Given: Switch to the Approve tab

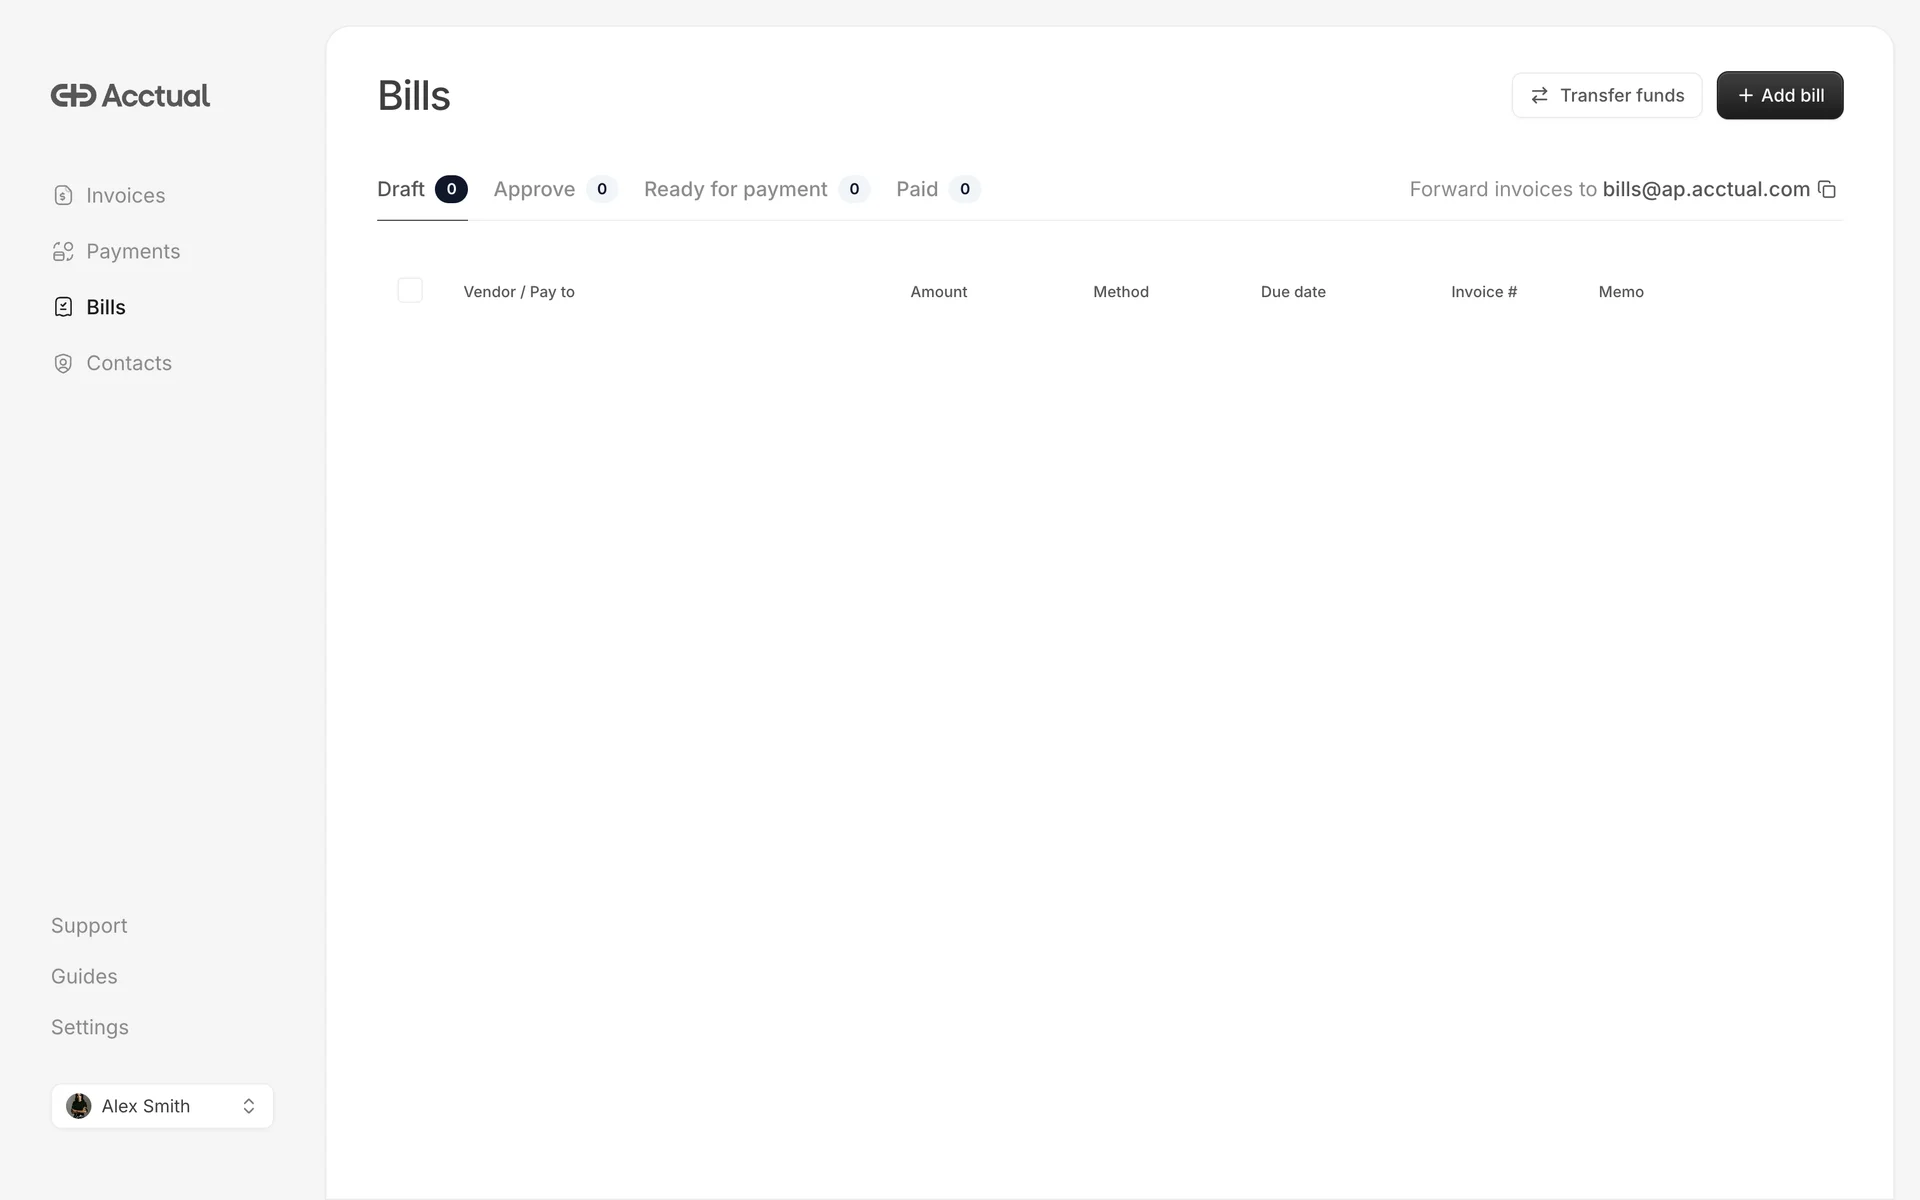Looking at the screenshot, I should (535, 189).
